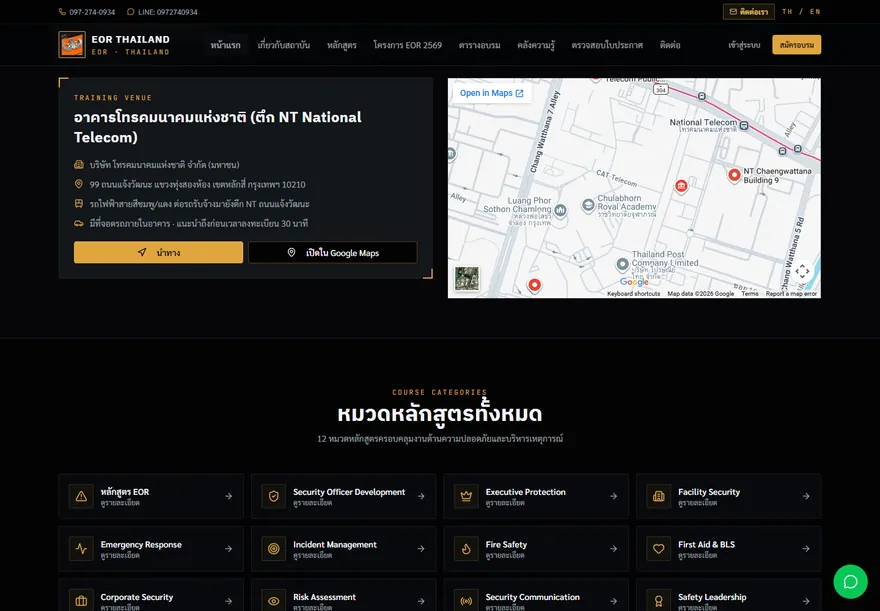Click arrow on Emergency Response card
Screen dimensions: 880x611
(x=228, y=549)
